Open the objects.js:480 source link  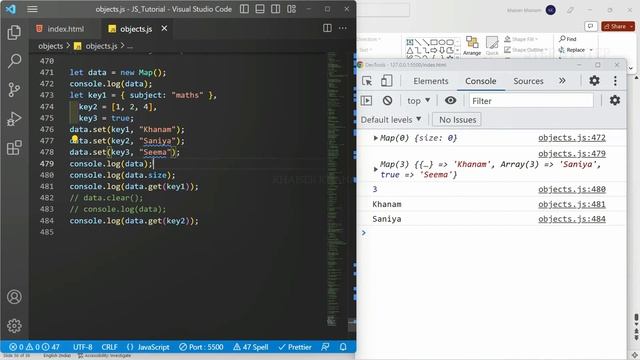(571, 189)
